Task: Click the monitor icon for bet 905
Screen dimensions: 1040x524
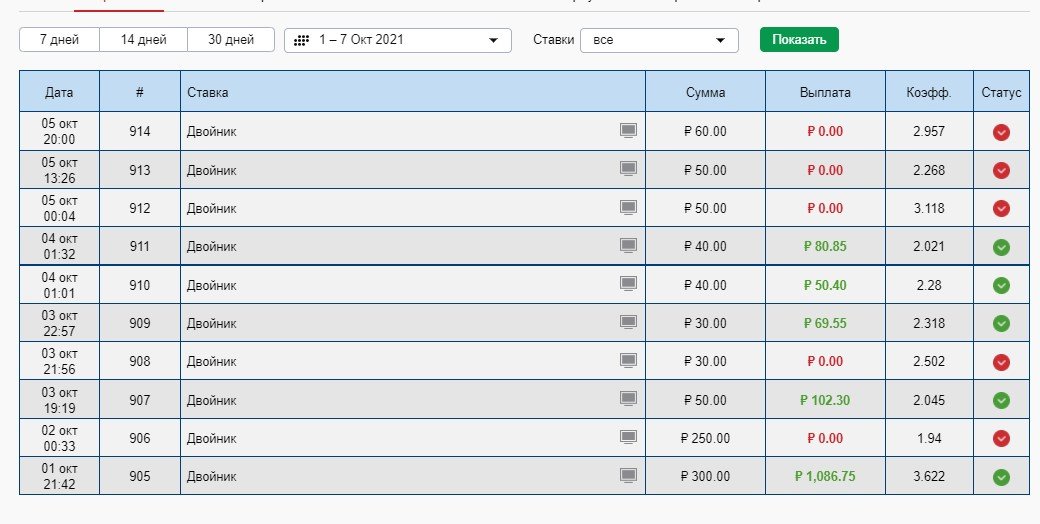Action: coord(628,476)
